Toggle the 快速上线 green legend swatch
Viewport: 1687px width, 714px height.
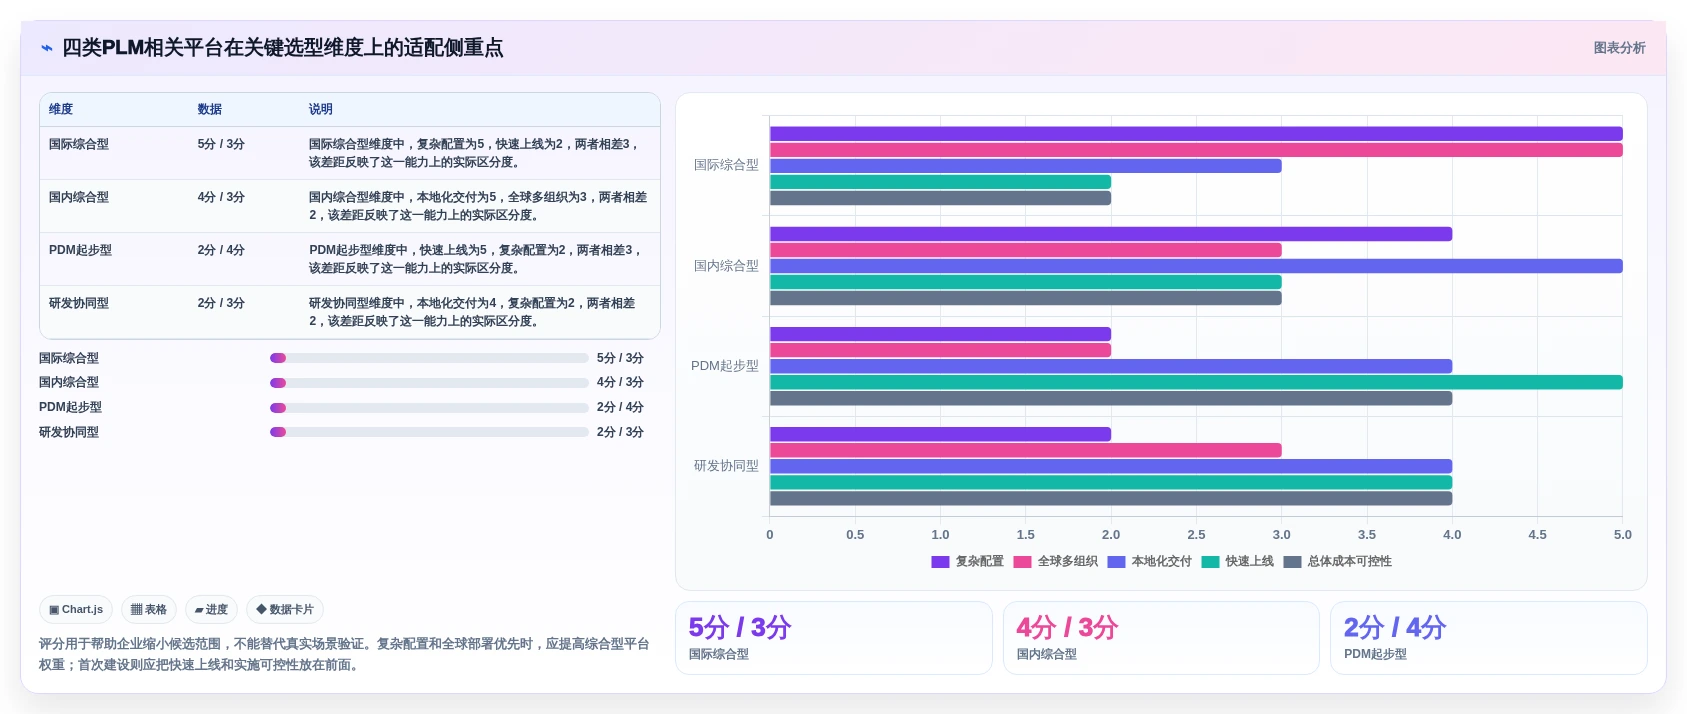tap(1210, 562)
